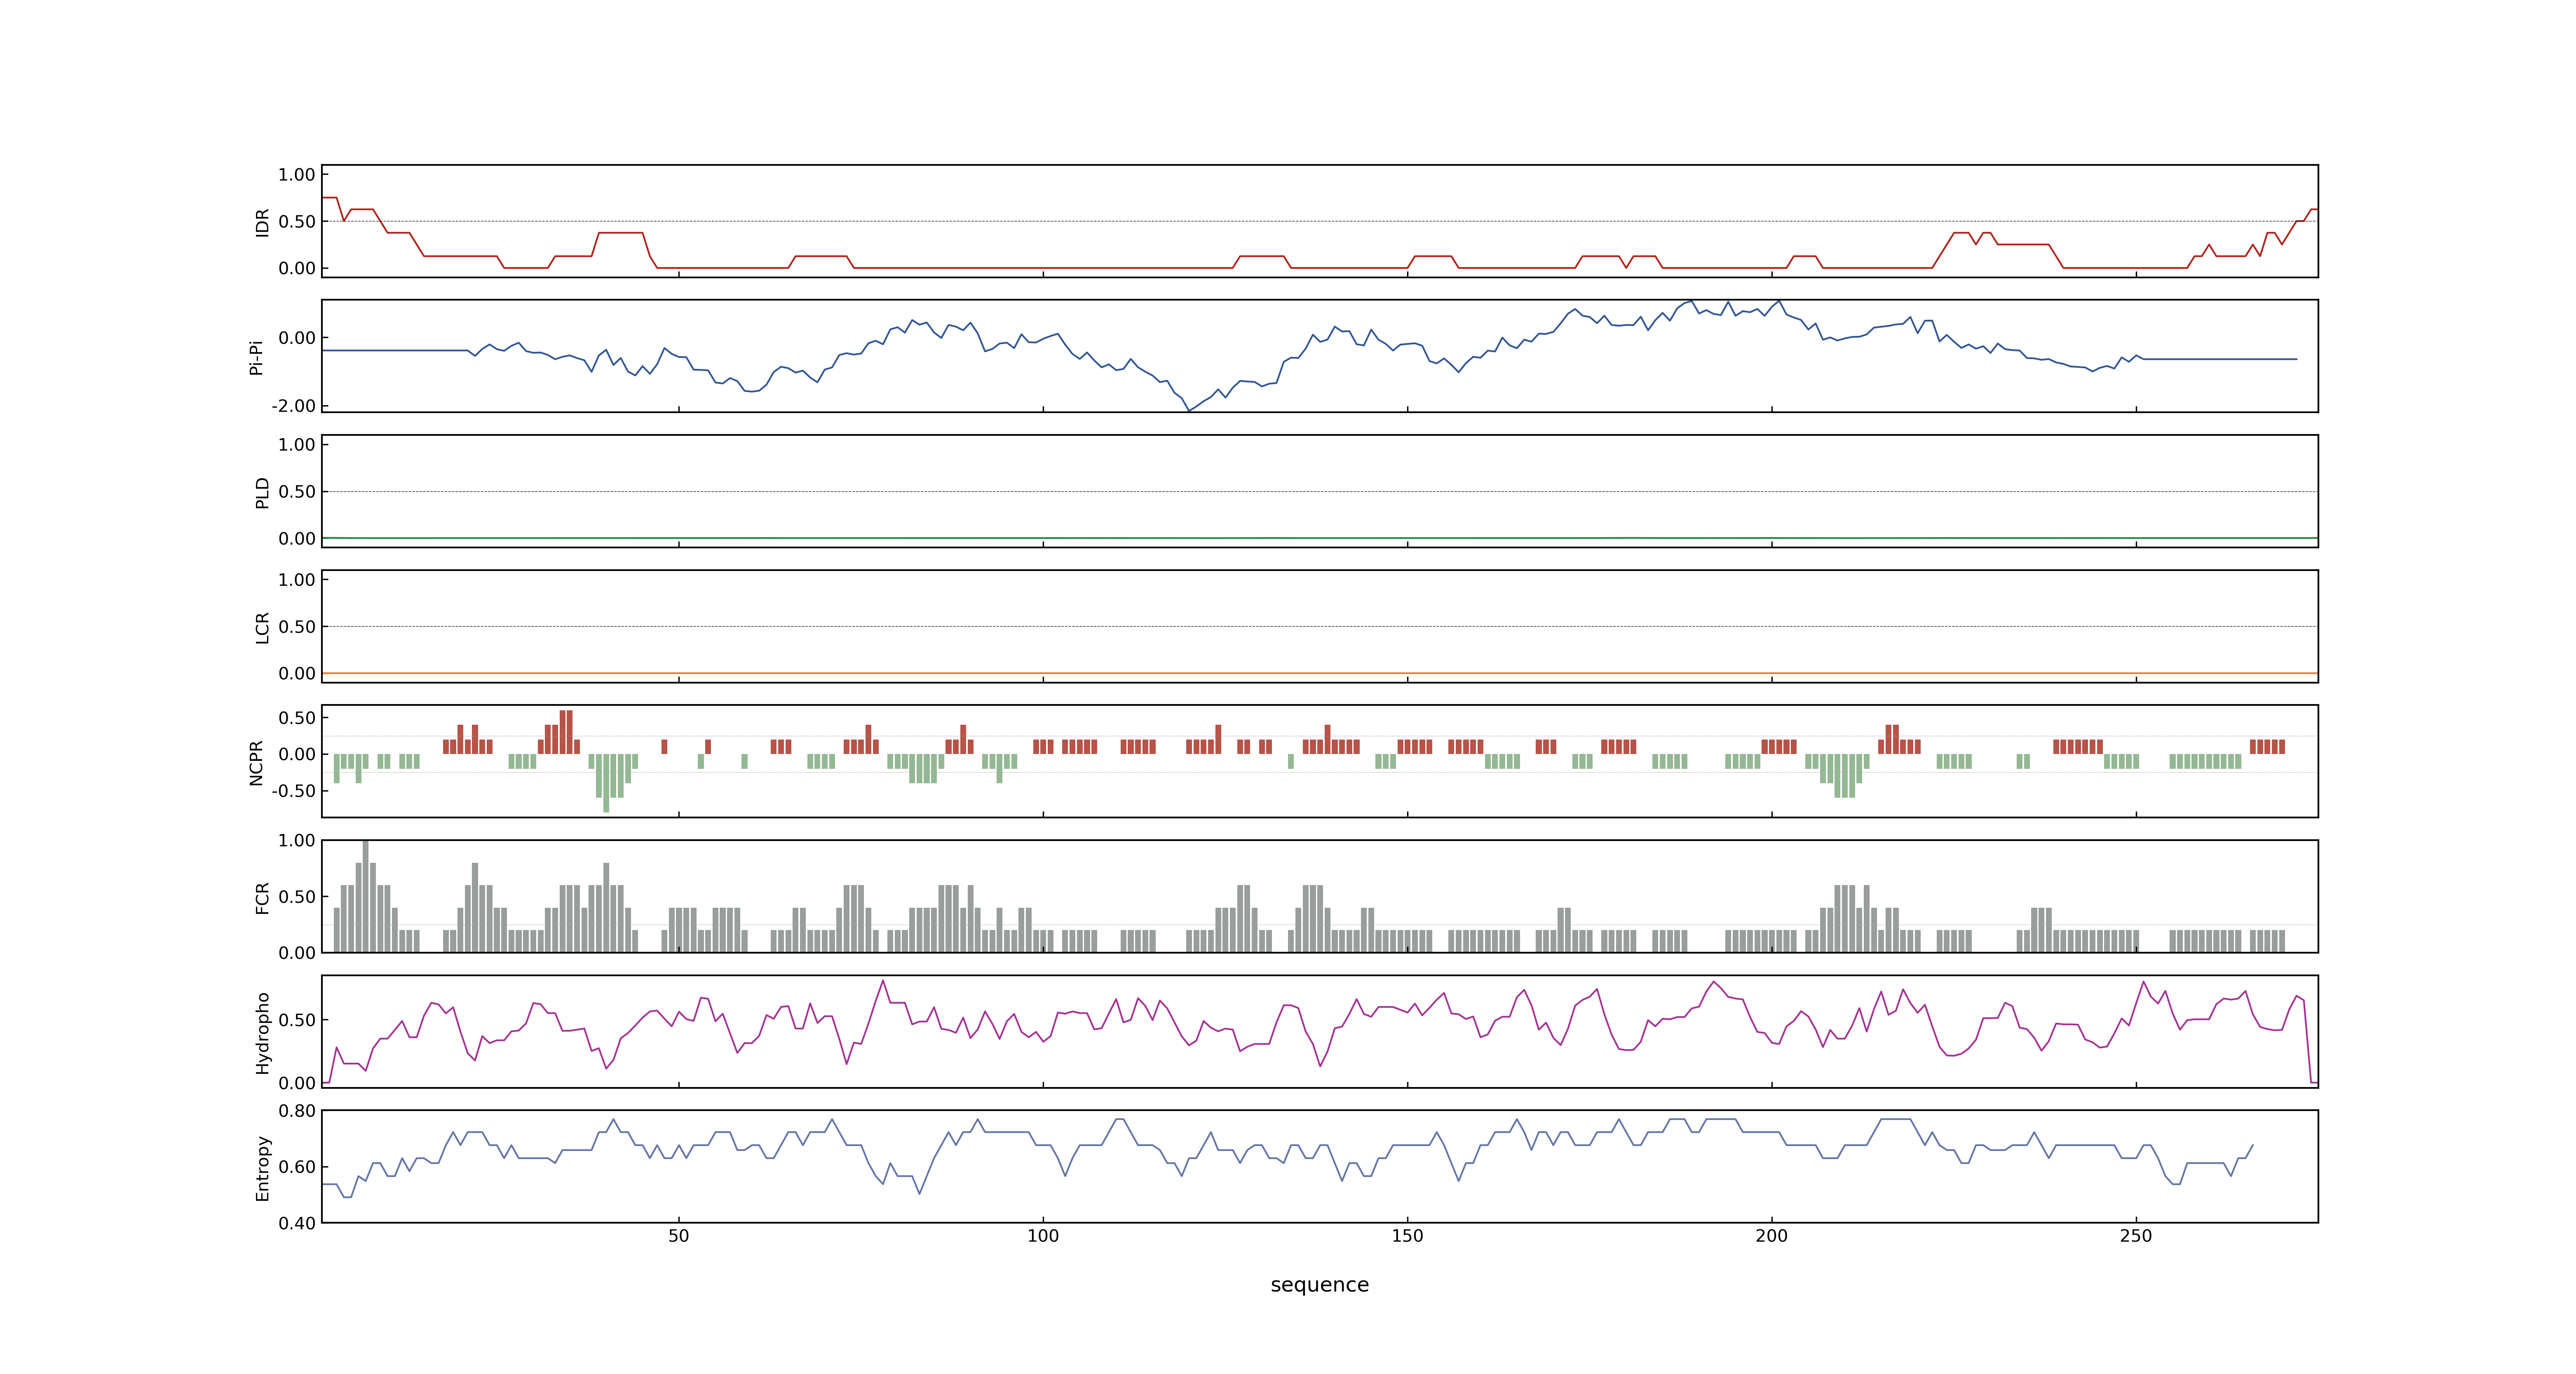Select the x-axis tick label 150
Viewport: 2576px width, 1374px height.
pyautogui.click(x=1407, y=1236)
